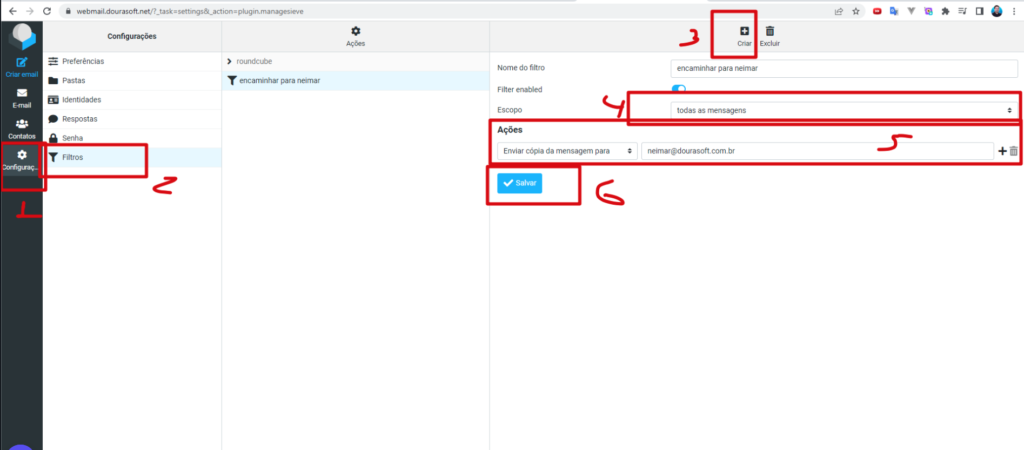1024x450 pixels.
Task: Click the Nome do filtro text field
Action: (x=843, y=68)
